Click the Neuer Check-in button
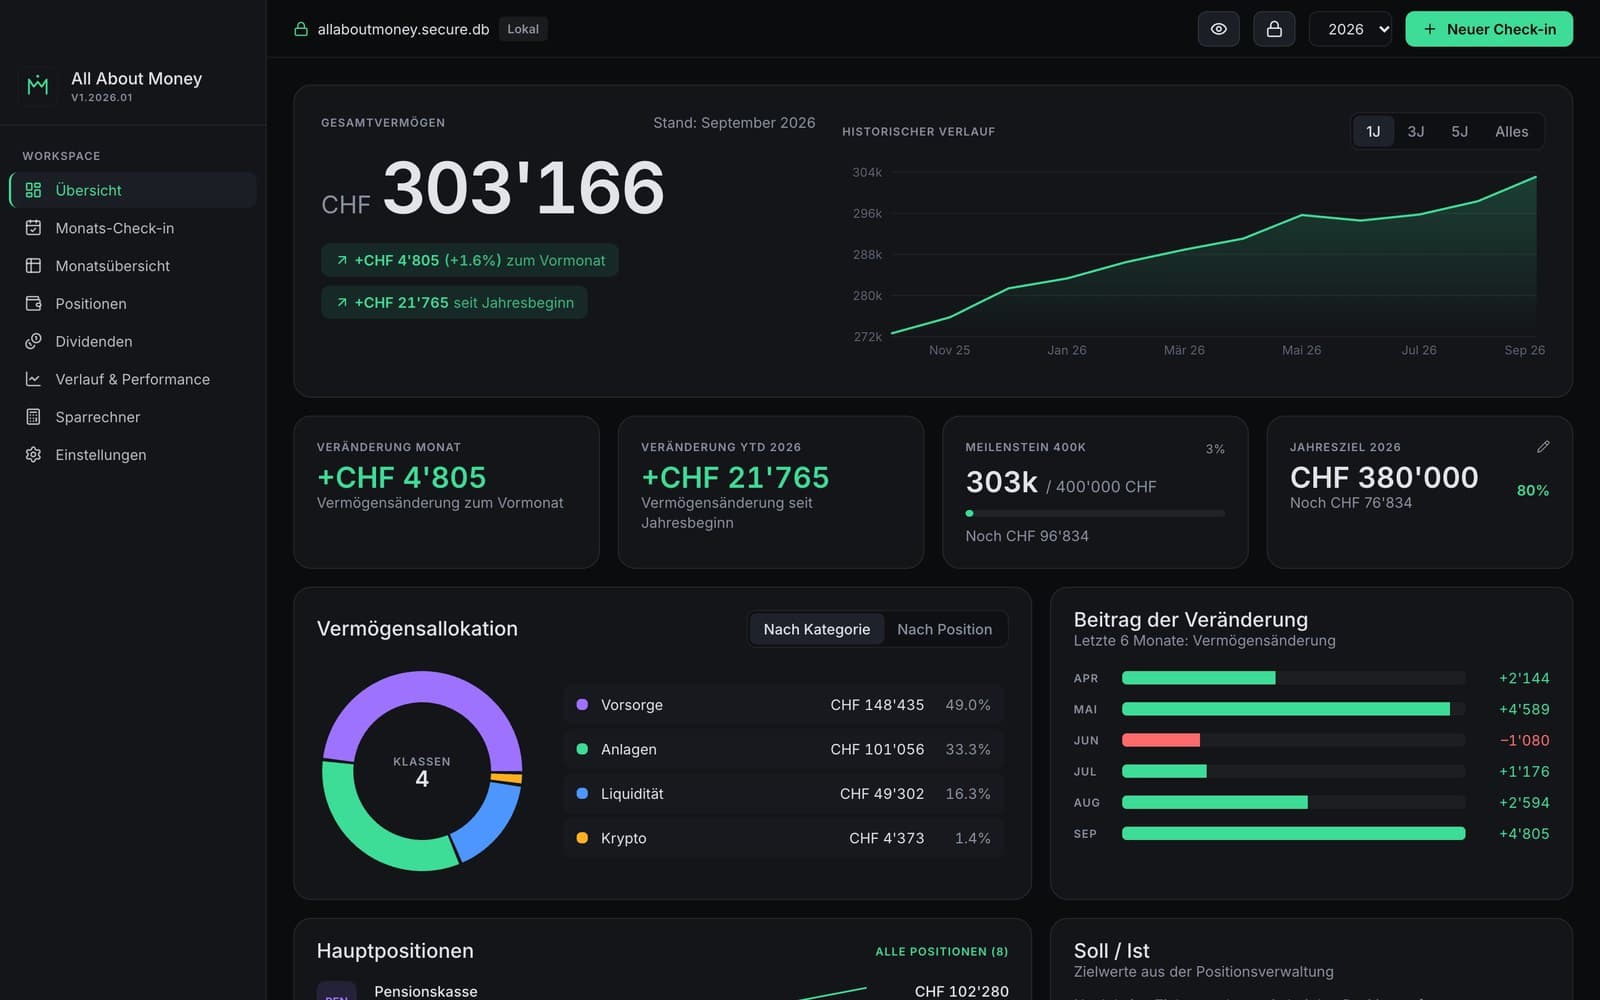This screenshot has height=1000, width=1600. coord(1489,29)
